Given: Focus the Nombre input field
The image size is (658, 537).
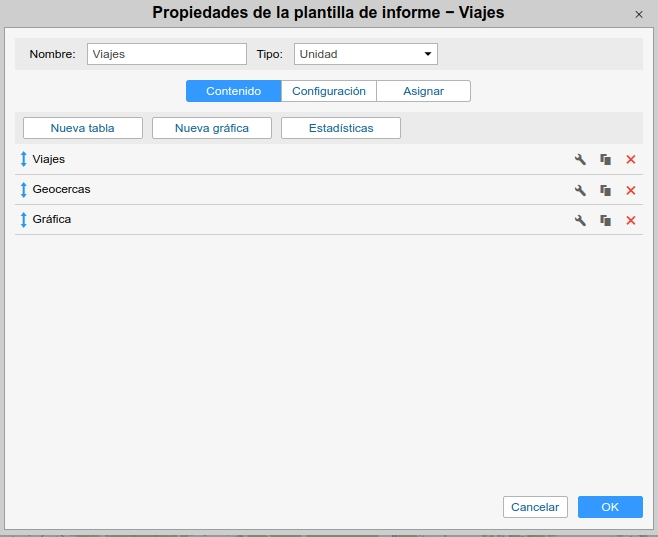Looking at the screenshot, I should point(167,54).
